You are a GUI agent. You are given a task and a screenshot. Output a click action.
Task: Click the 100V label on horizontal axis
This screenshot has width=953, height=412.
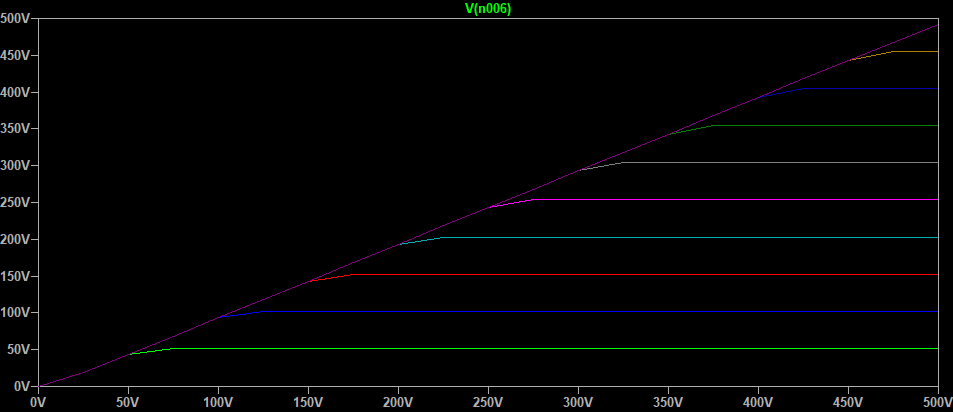(218, 402)
